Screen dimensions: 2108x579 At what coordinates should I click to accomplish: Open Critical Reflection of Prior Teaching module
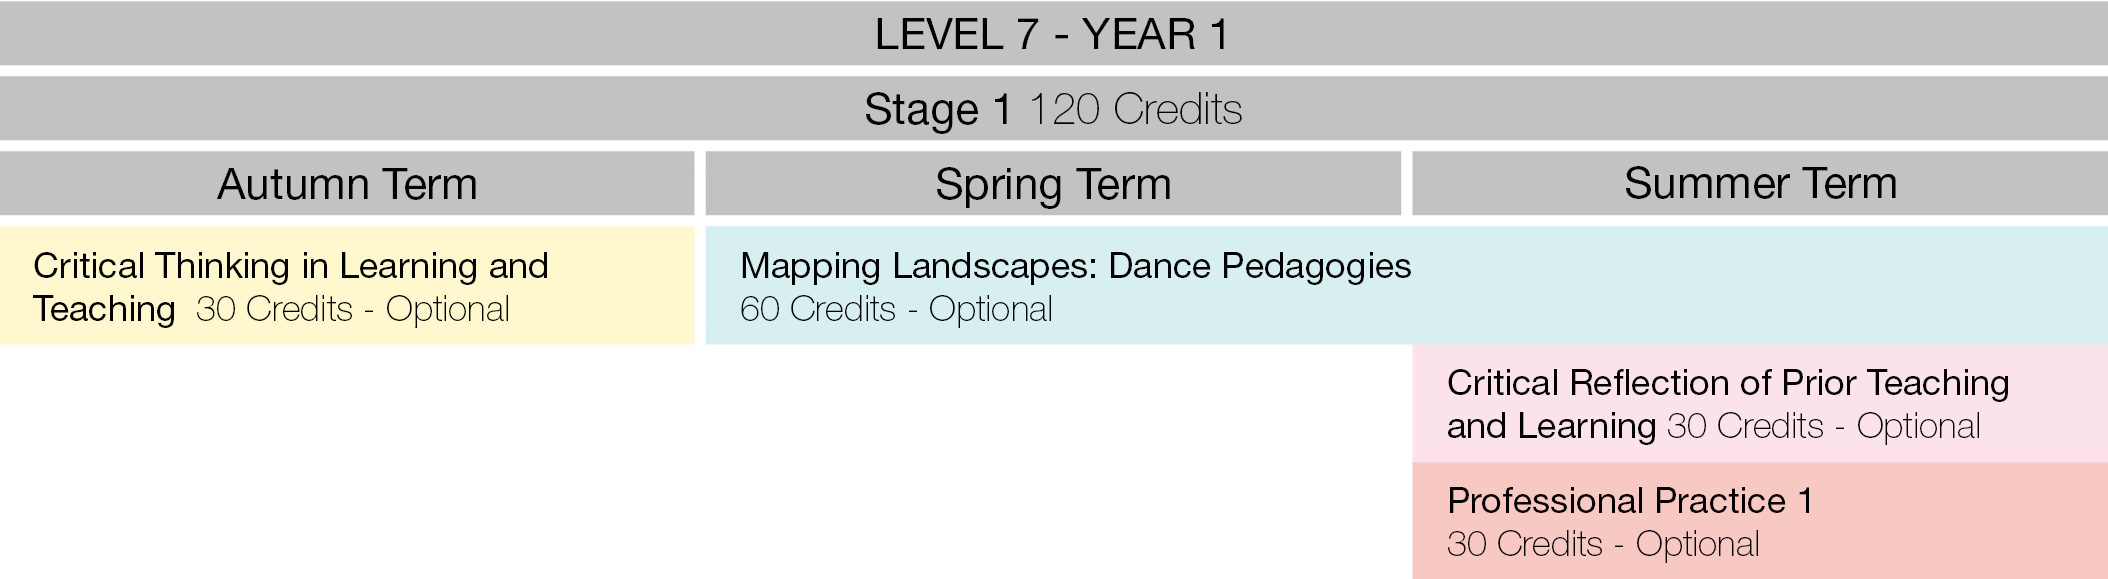(1727, 383)
